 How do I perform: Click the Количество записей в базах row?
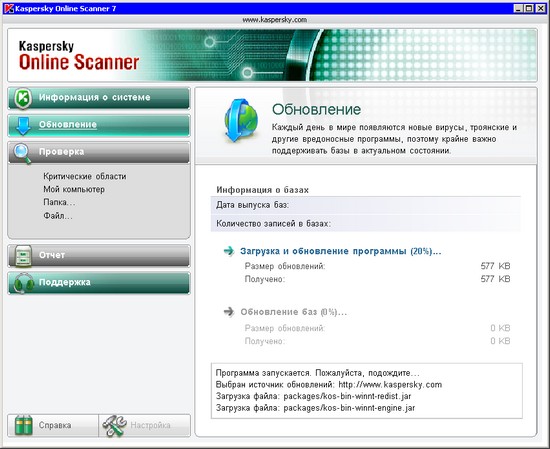(365, 223)
